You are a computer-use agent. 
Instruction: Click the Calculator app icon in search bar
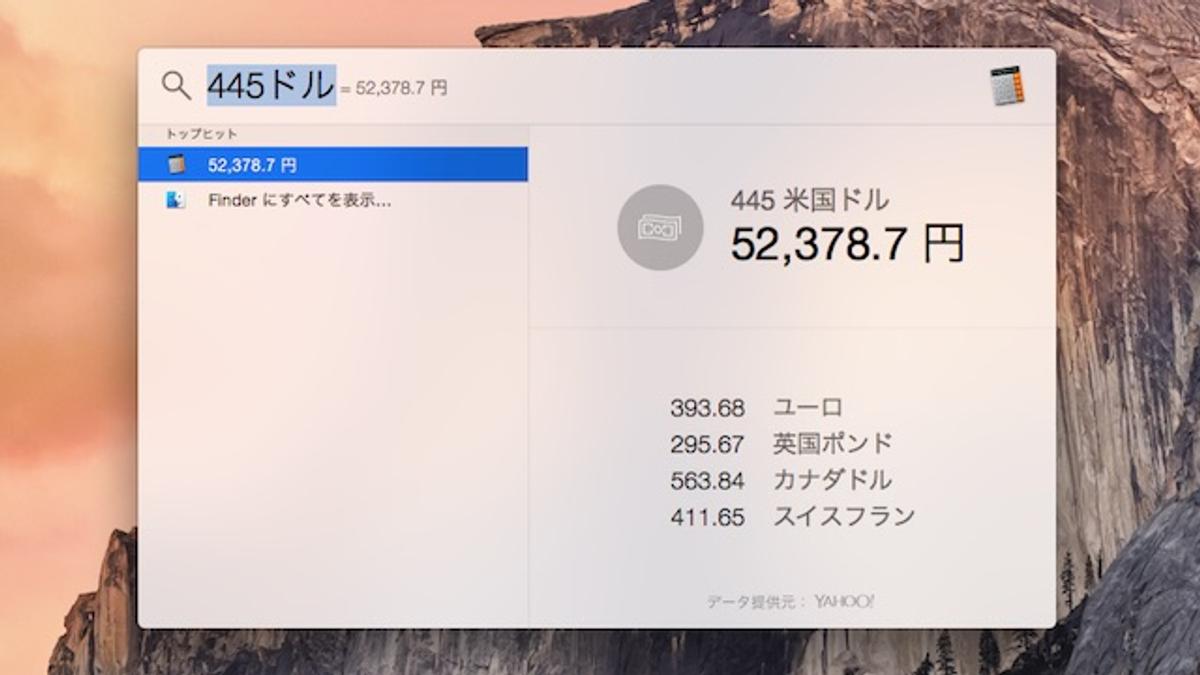coord(1008,86)
